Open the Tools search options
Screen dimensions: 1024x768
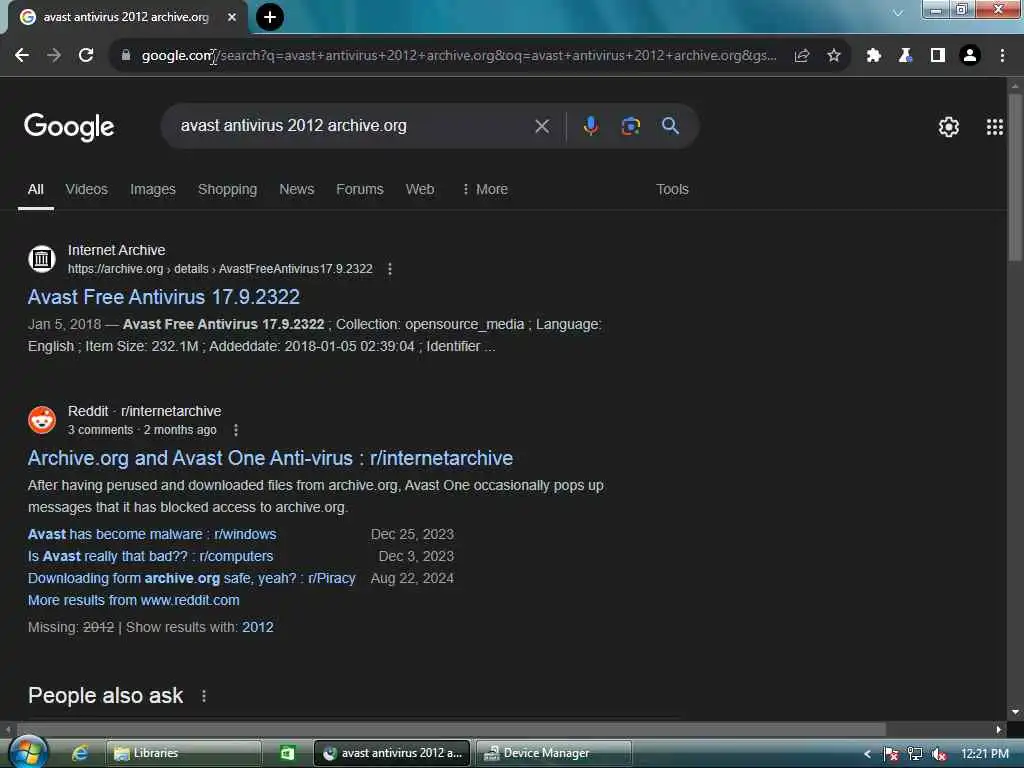tap(672, 189)
